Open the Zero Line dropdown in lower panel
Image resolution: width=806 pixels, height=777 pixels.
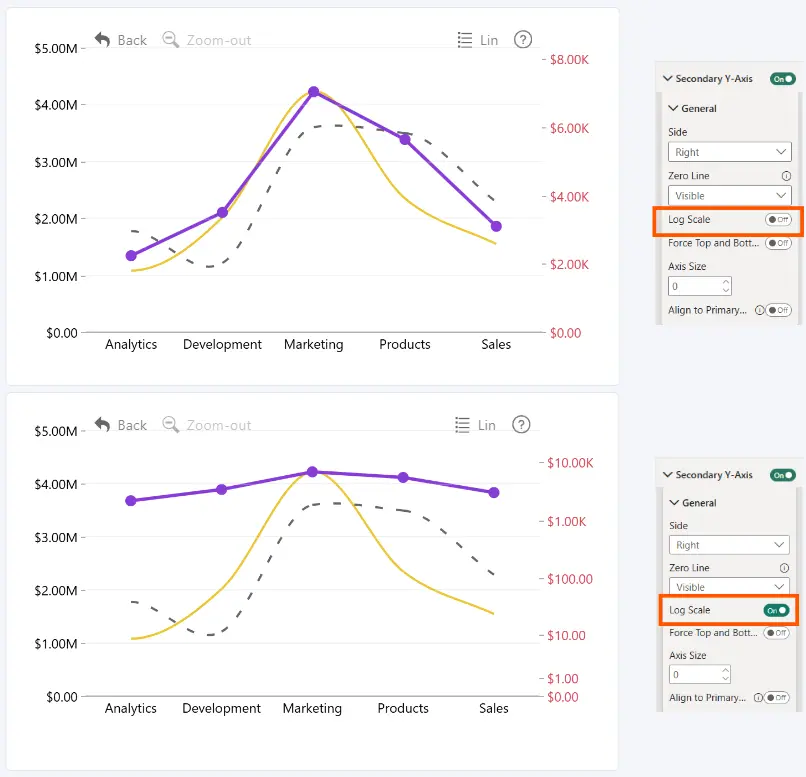729,587
